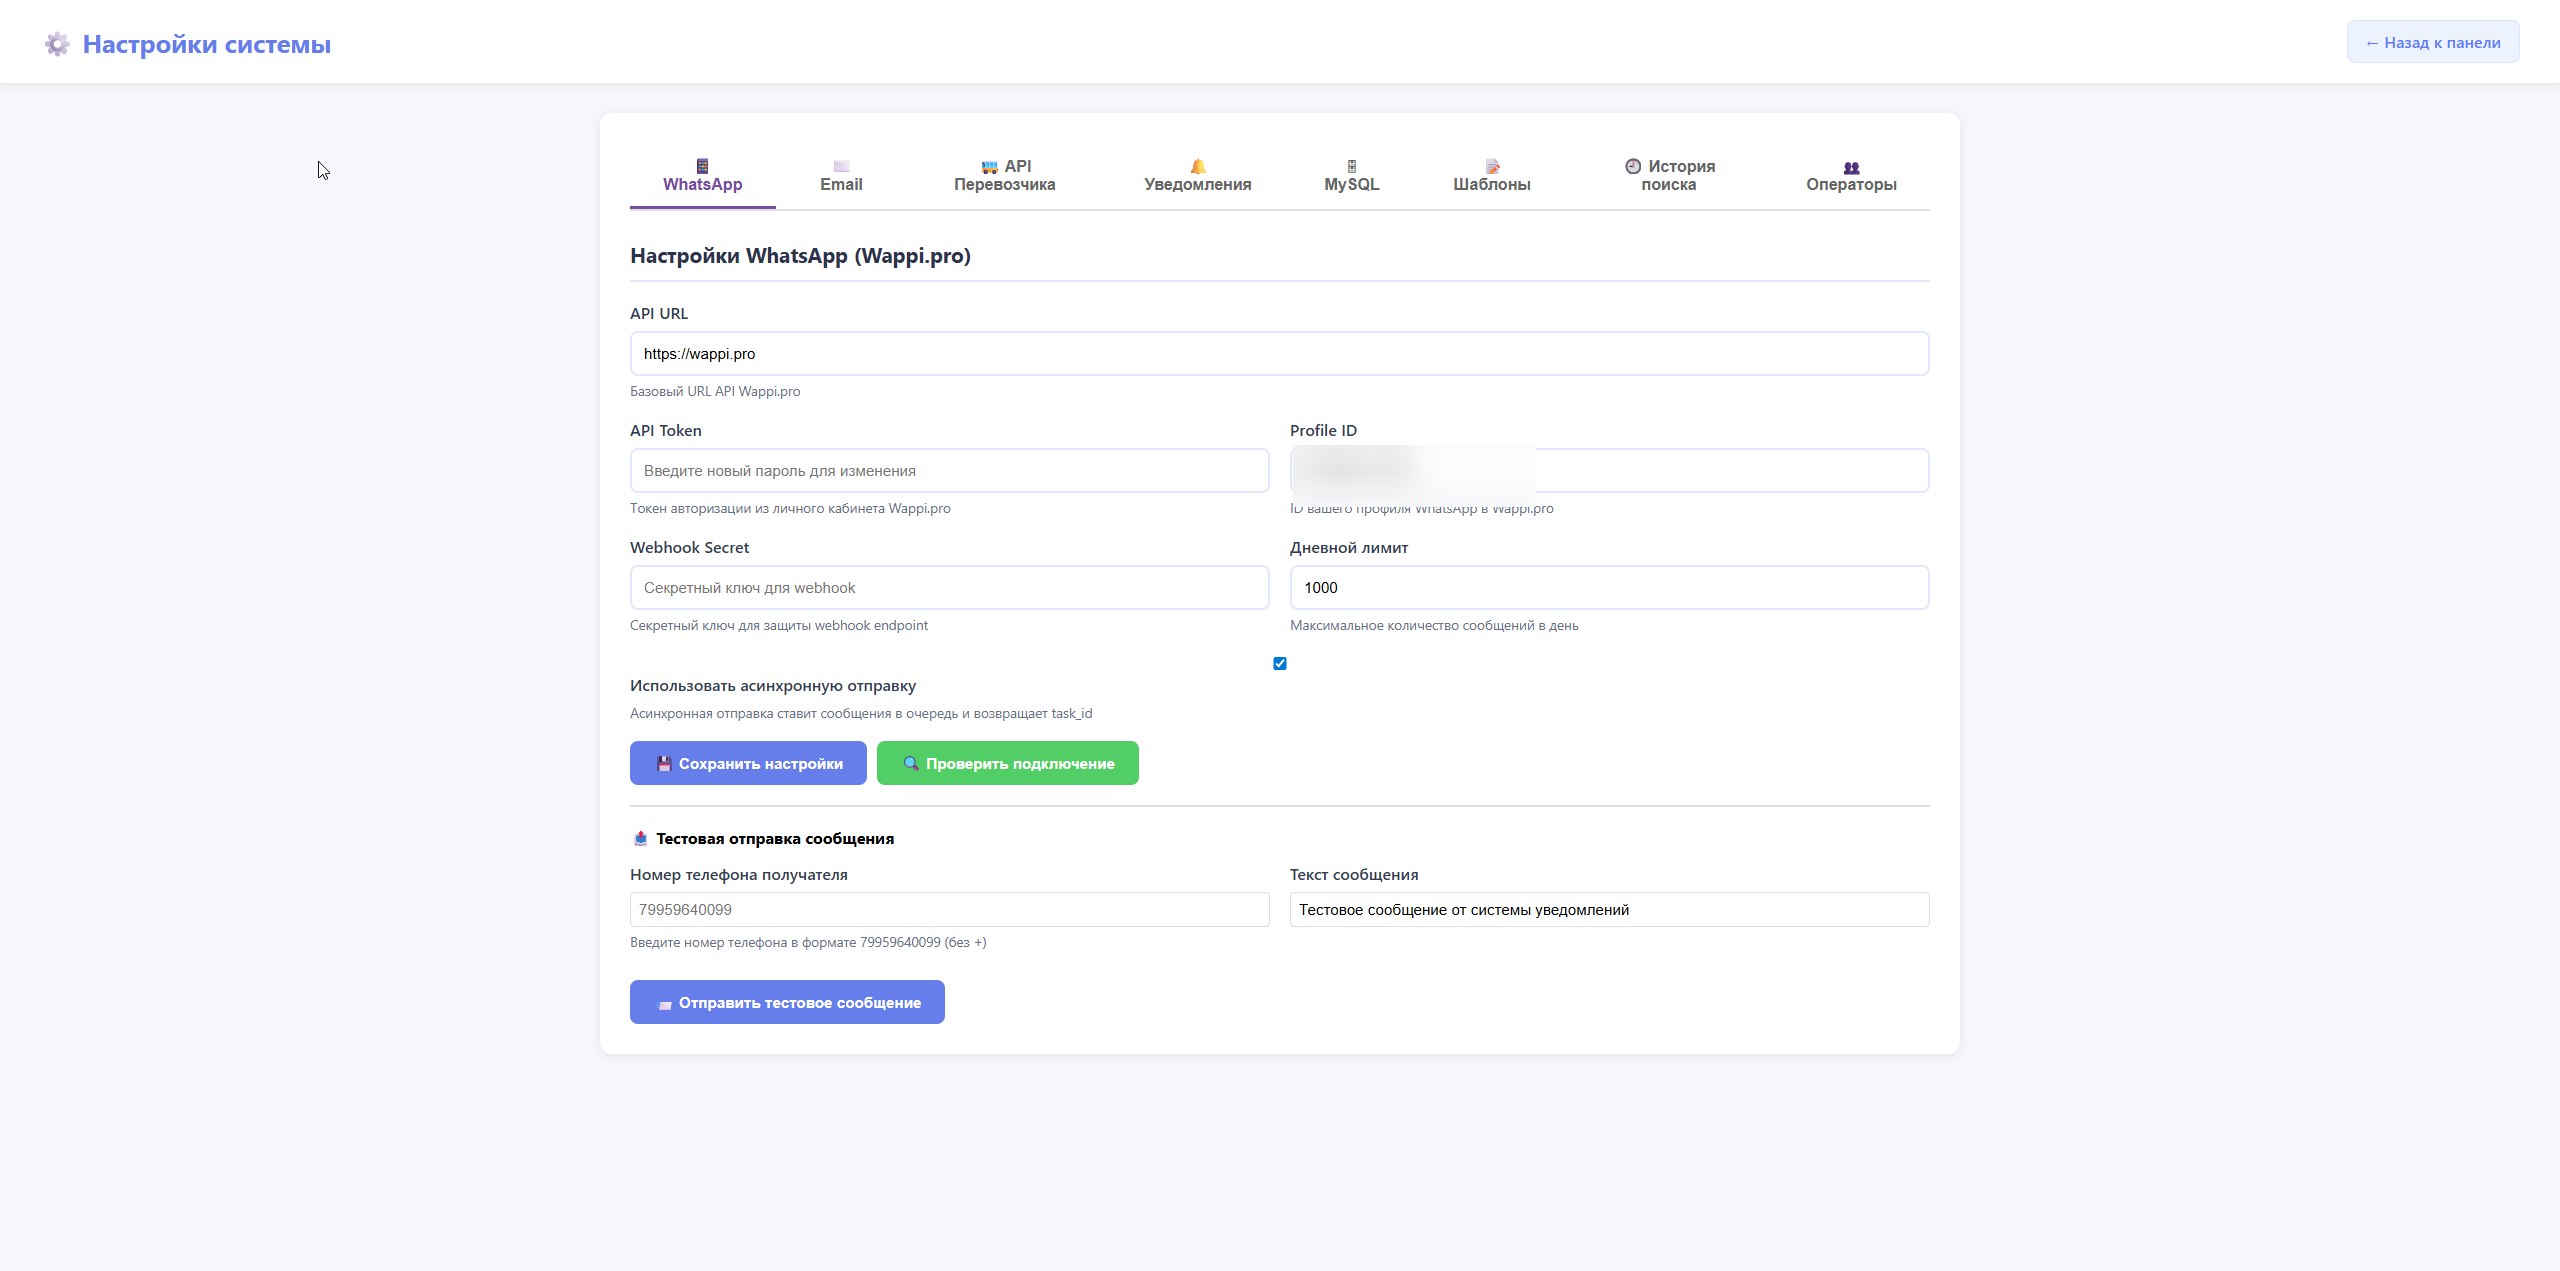The width and height of the screenshot is (2560, 1271).
Task: Click the envelope icon on Email tab
Action: [x=841, y=166]
